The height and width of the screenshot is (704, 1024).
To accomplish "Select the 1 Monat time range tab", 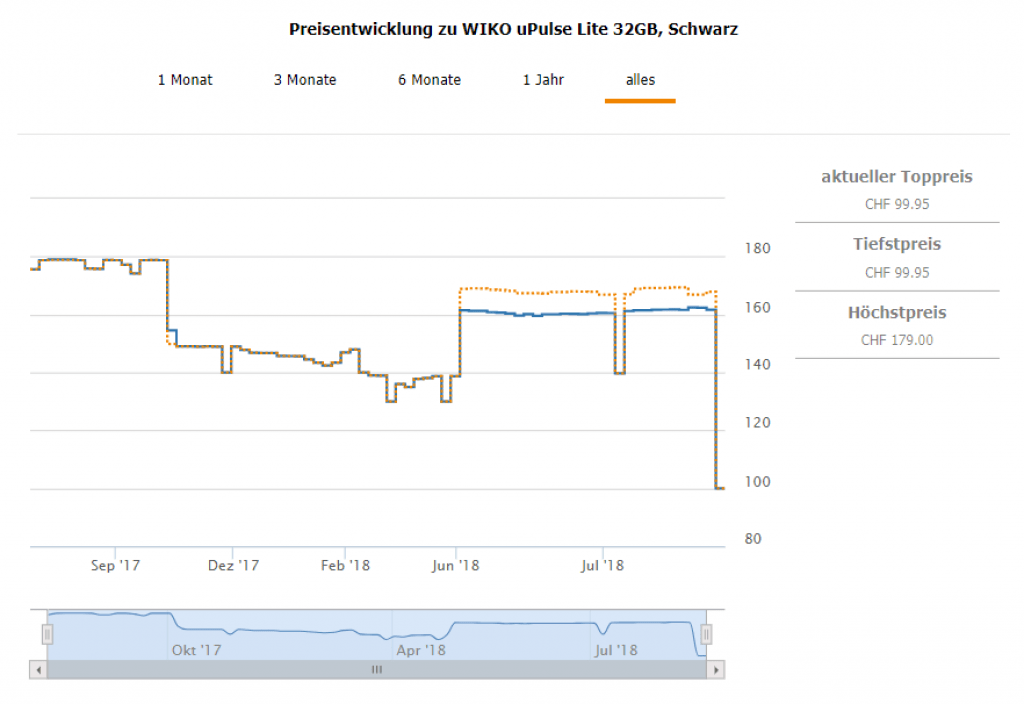I will pyautogui.click(x=185, y=80).
